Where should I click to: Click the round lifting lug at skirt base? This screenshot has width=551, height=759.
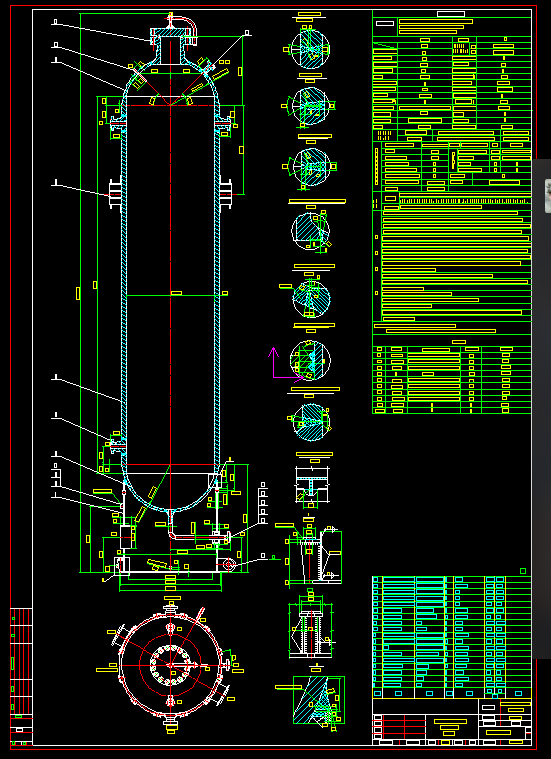228,564
